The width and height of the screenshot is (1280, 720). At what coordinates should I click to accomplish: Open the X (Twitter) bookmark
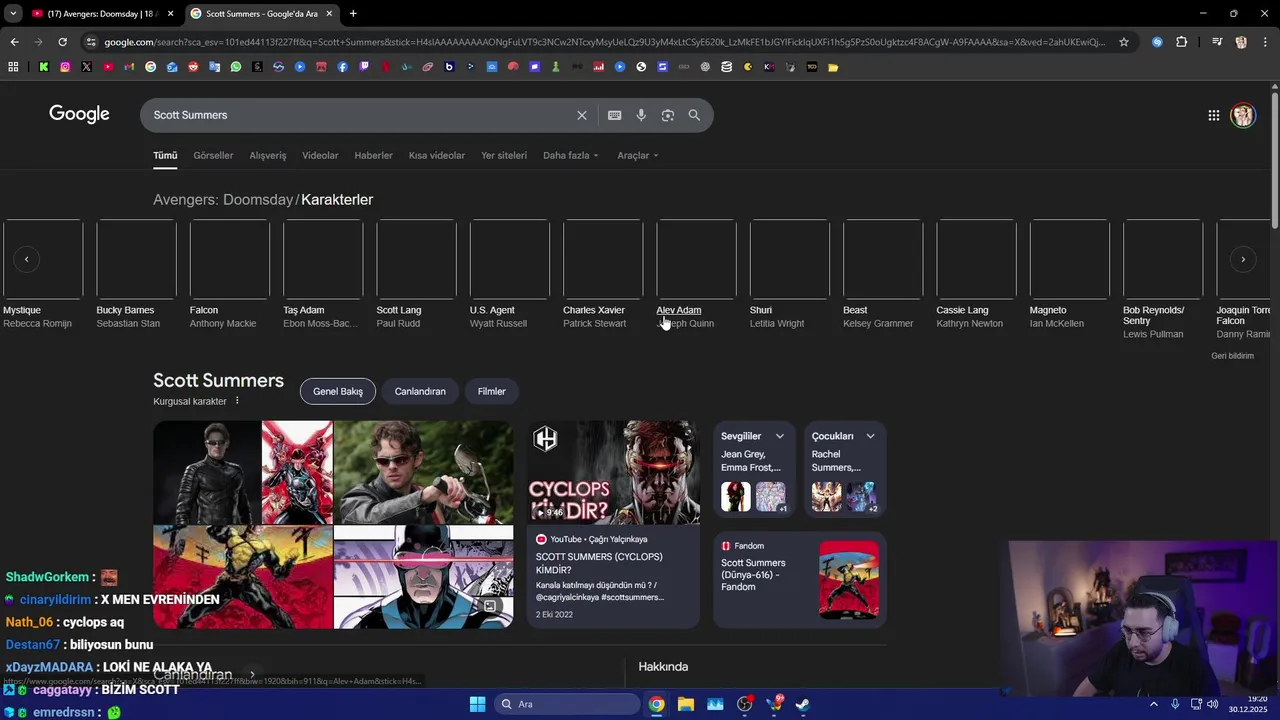[x=86, y=67]
